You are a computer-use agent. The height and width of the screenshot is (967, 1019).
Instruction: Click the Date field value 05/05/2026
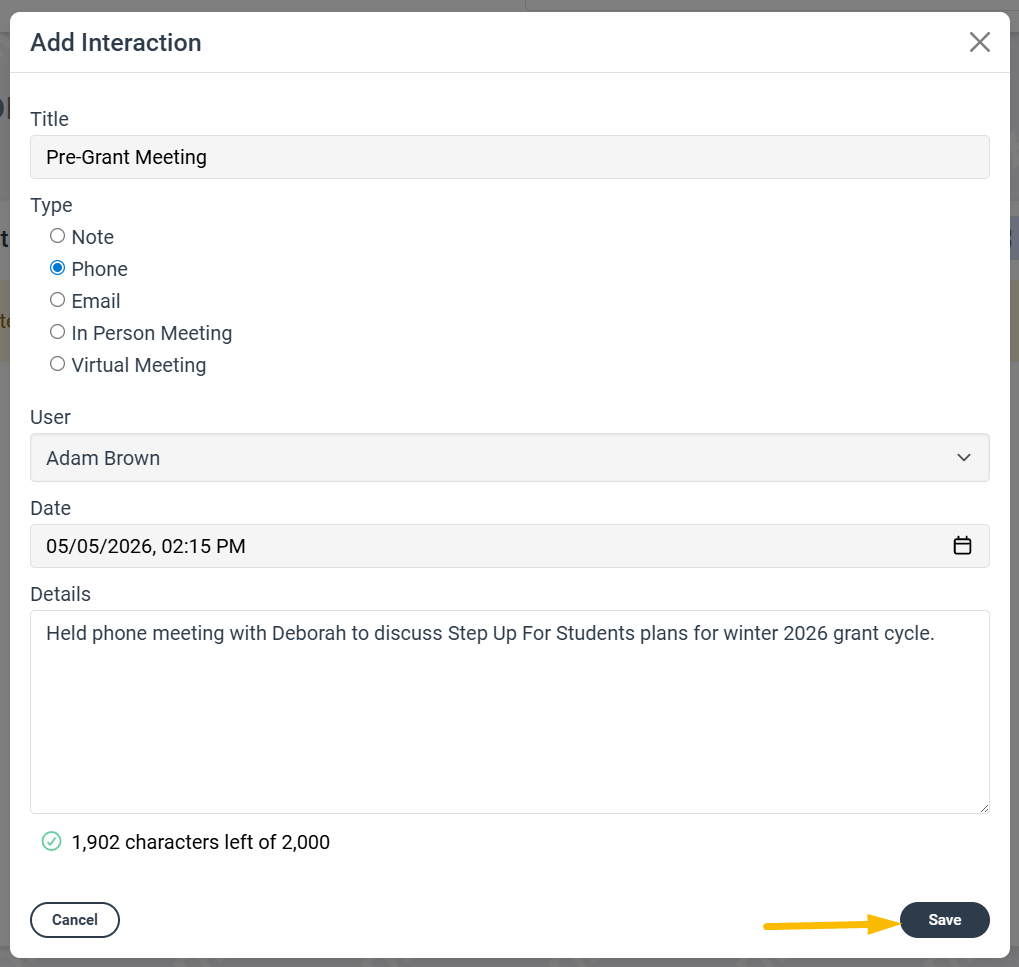click(510, 546)
